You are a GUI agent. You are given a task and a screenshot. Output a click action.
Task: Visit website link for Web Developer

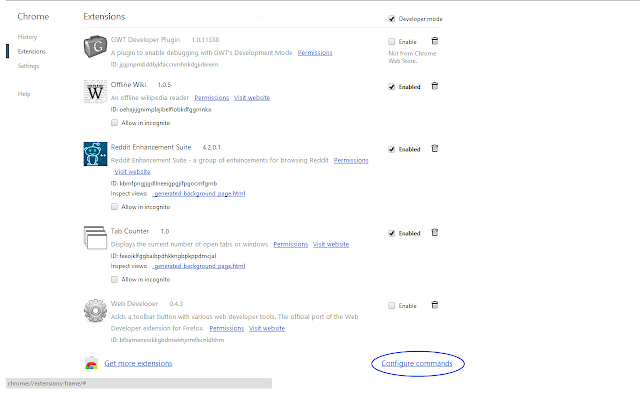(x=267, y=328)
